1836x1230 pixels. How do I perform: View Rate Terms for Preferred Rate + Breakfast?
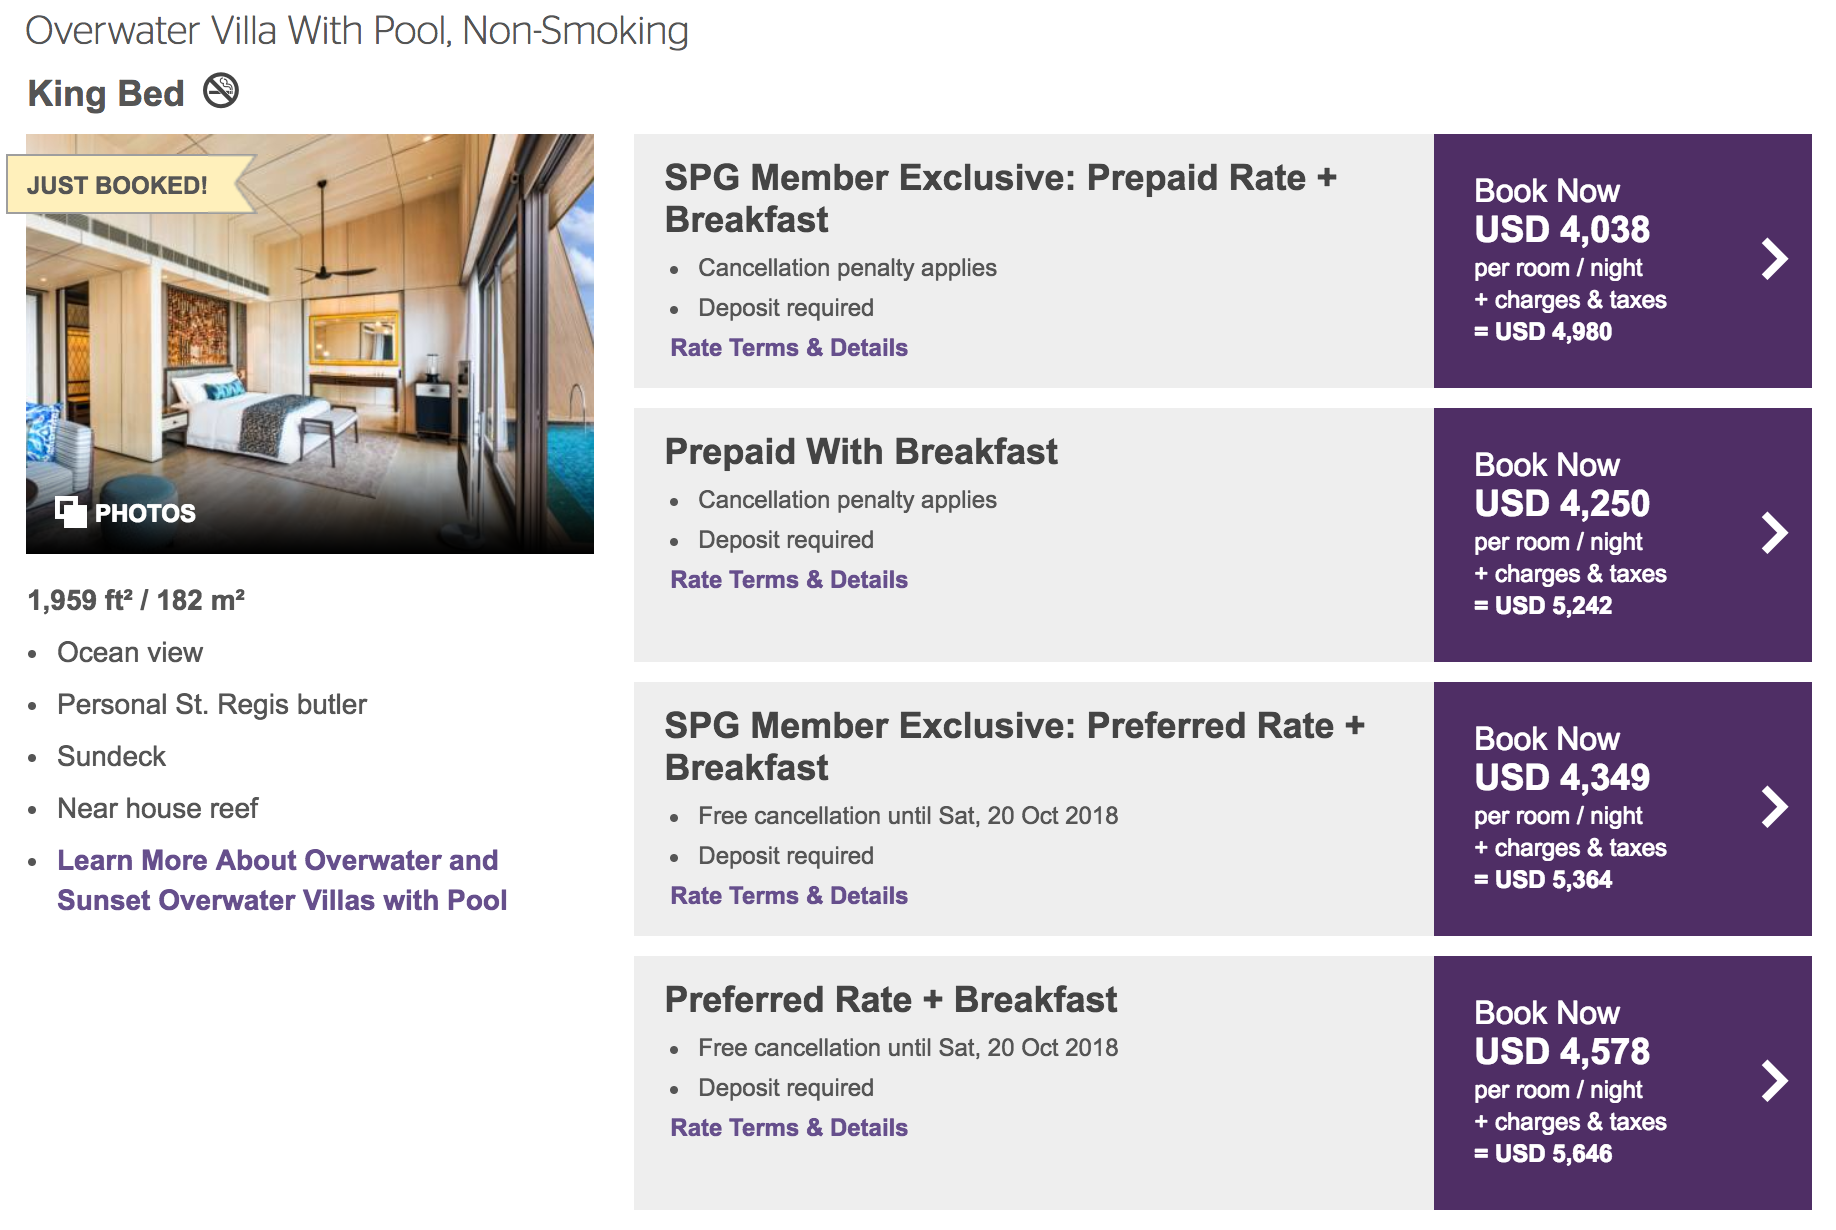coord(789,1128)
